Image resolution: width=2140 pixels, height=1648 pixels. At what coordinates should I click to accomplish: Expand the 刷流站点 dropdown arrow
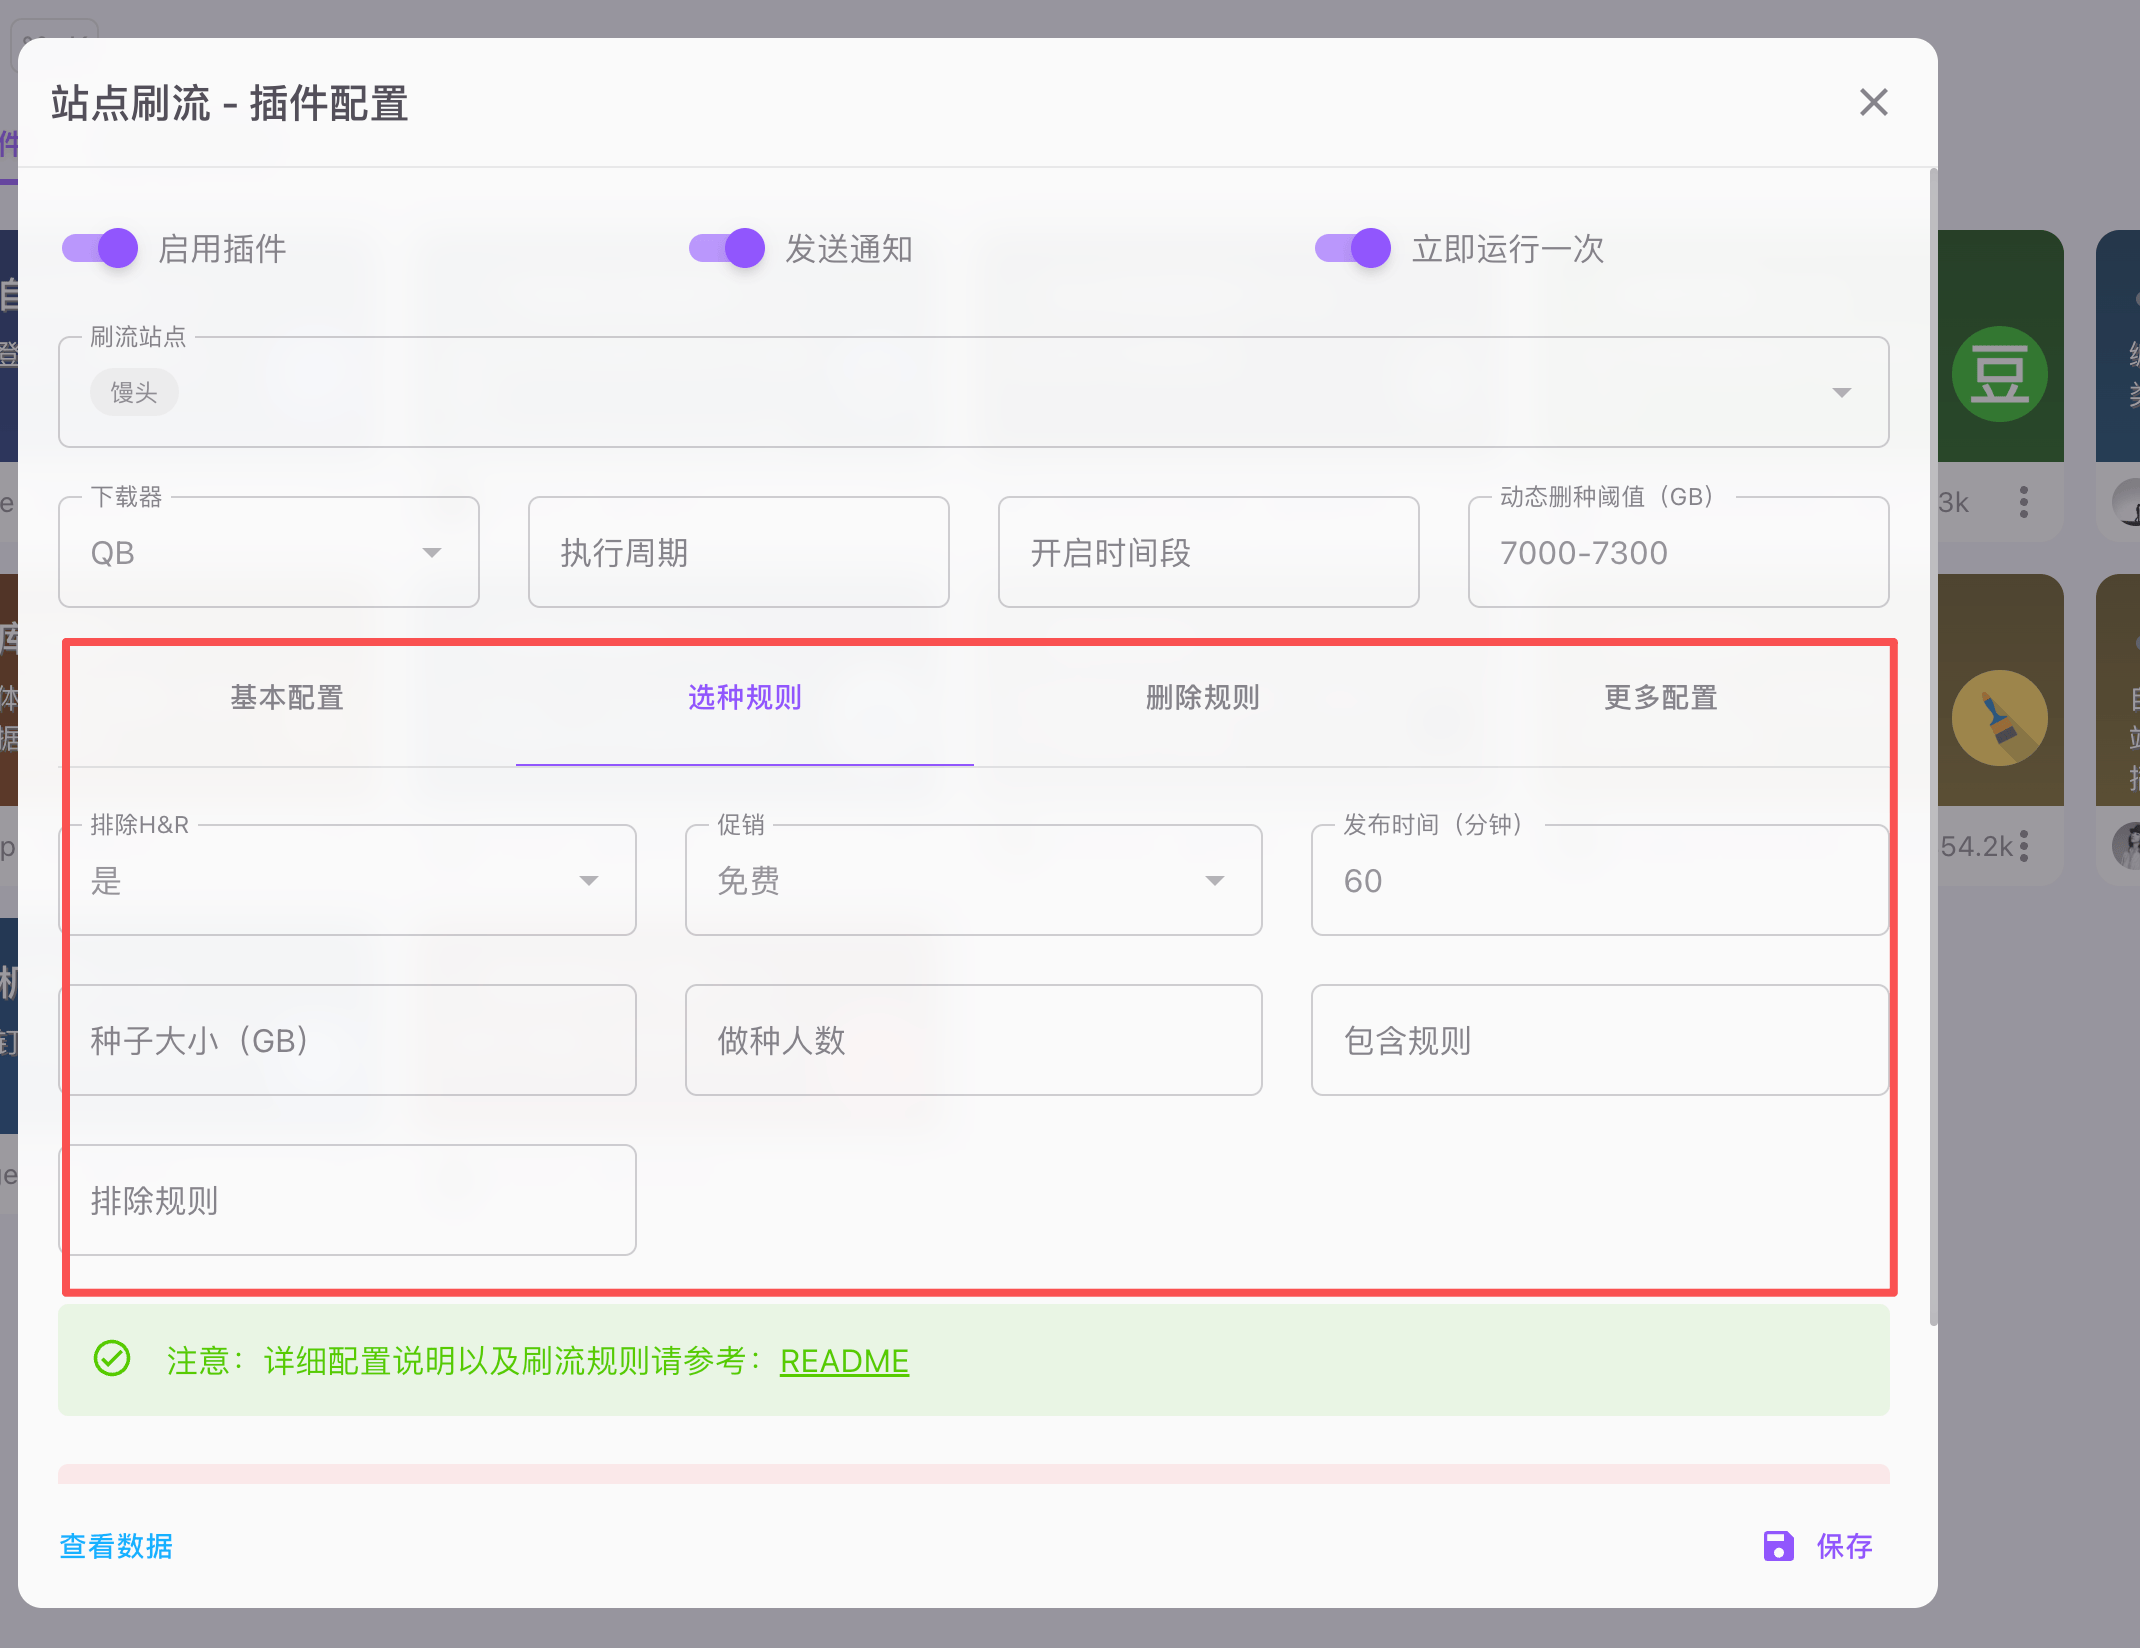1841,392
